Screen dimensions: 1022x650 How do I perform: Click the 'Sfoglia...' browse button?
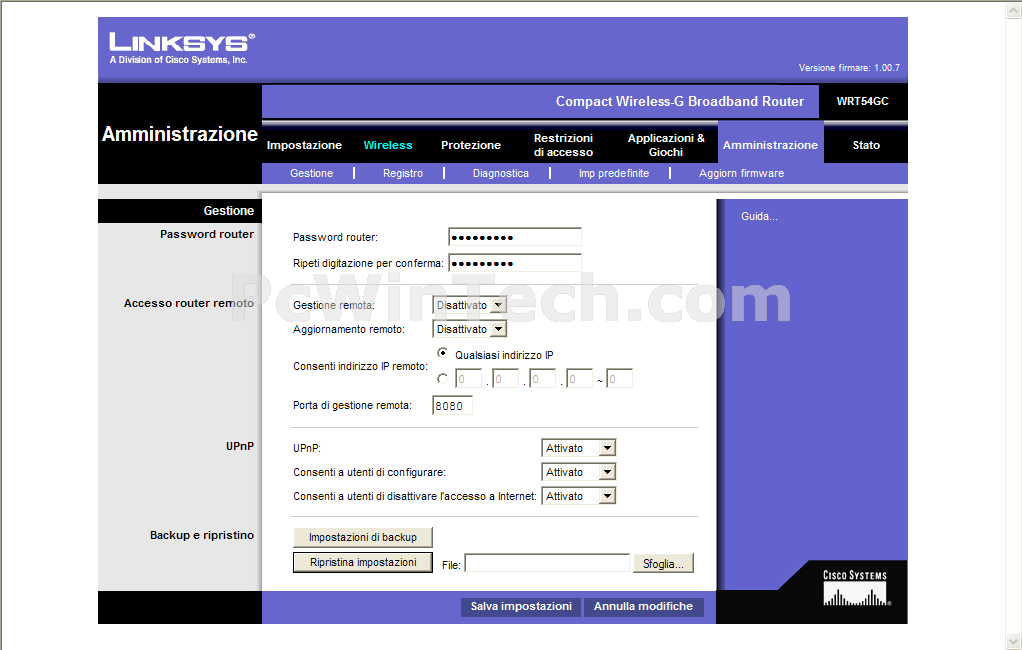point(664,563)
